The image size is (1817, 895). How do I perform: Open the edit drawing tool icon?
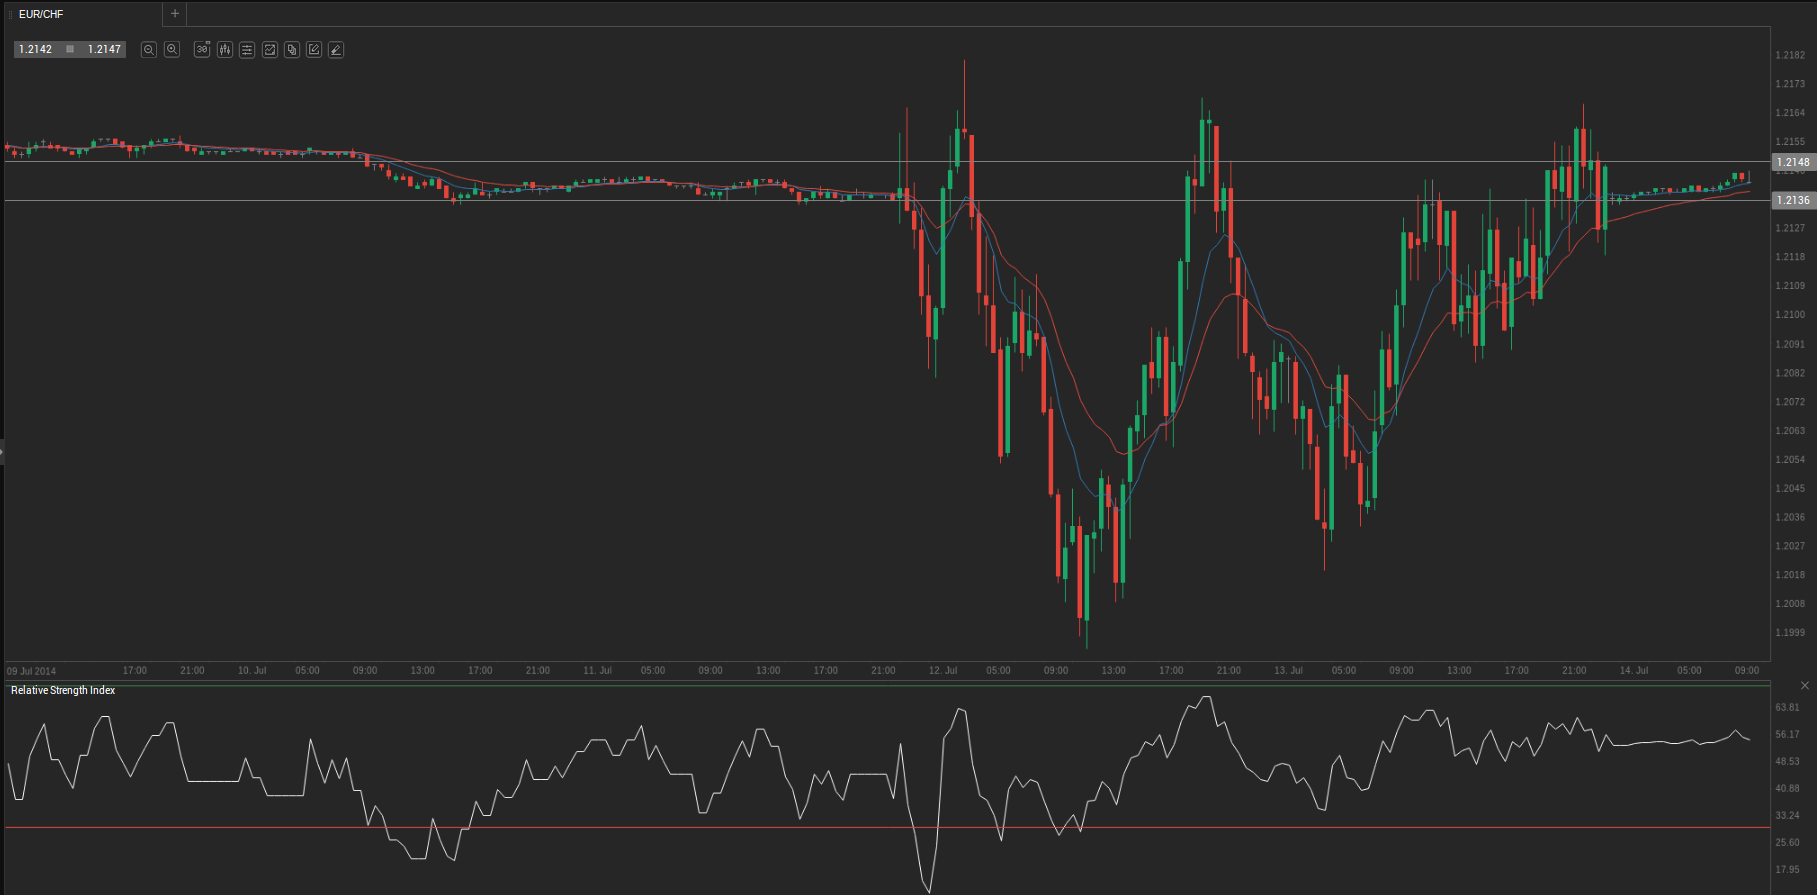pos(314,49)
